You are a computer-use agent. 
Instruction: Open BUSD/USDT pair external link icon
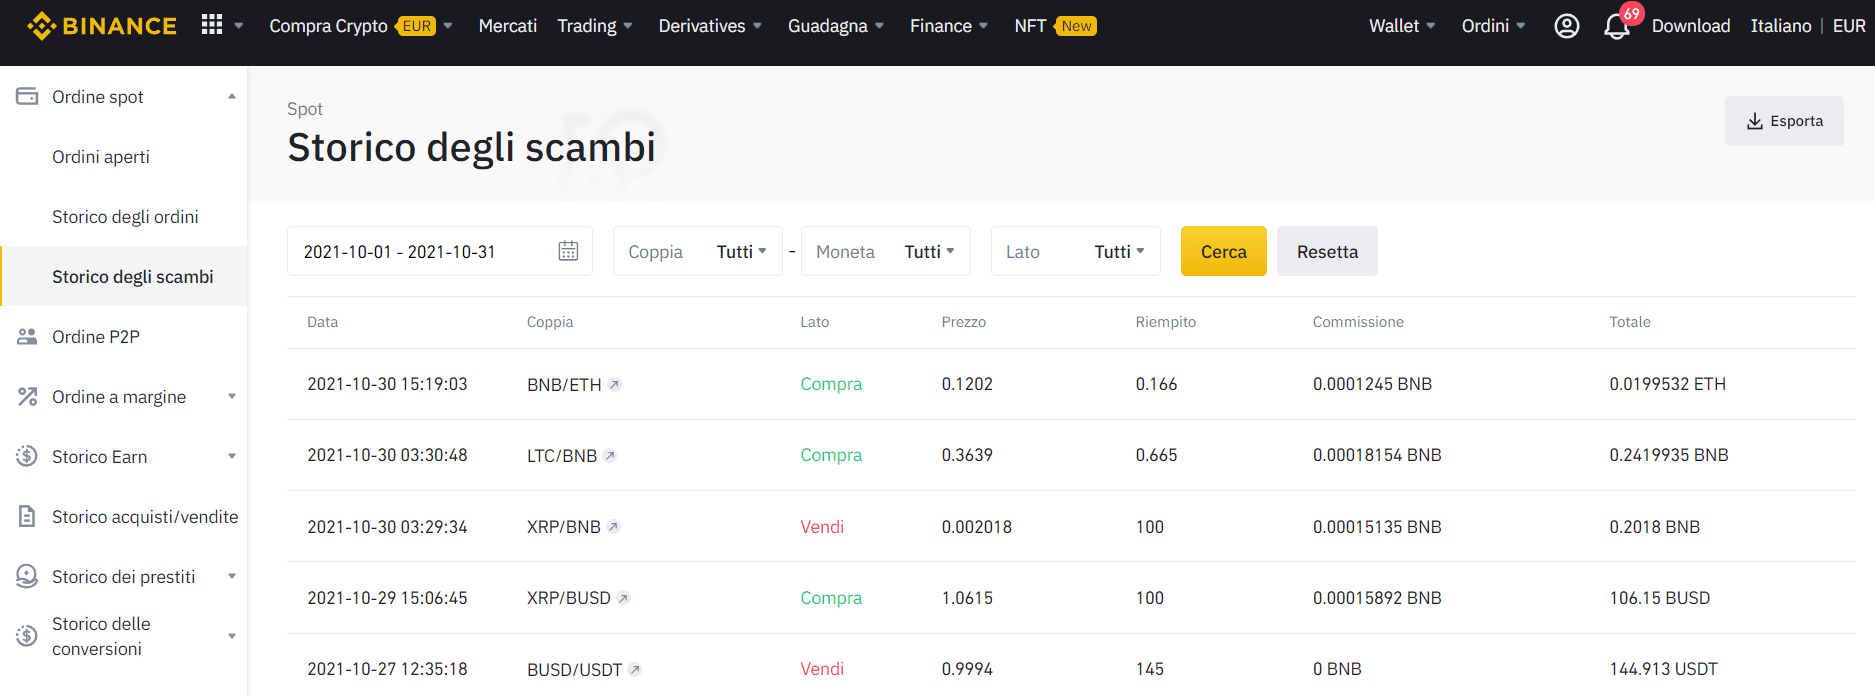[635, 670]
